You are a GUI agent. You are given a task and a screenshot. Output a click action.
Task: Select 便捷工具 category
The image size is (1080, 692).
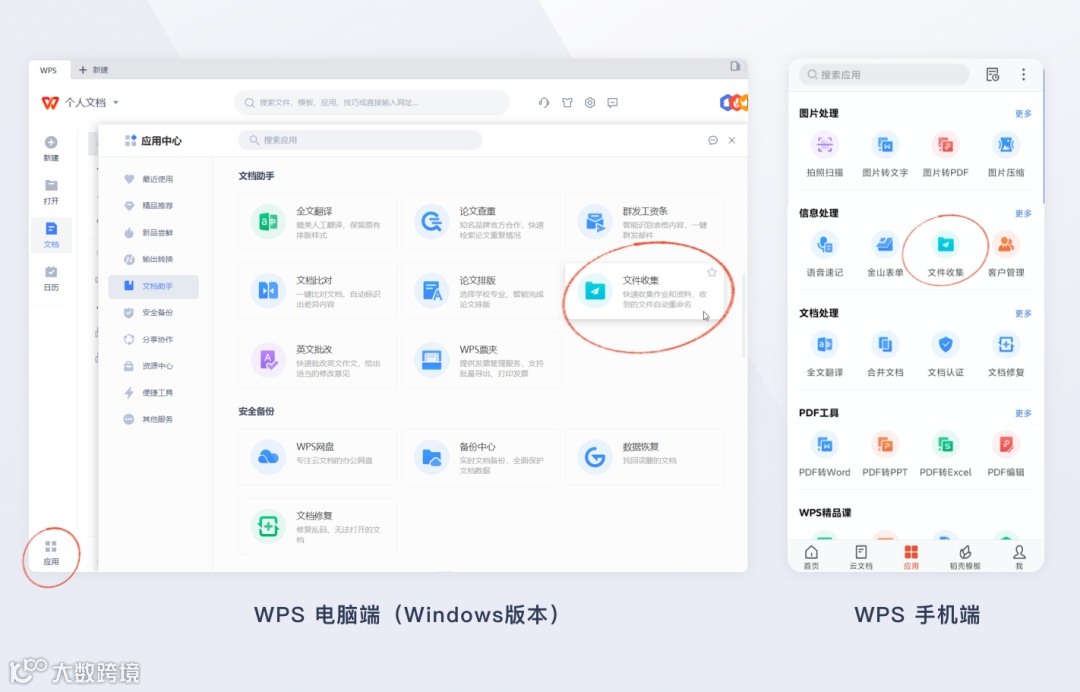point(153,393)
